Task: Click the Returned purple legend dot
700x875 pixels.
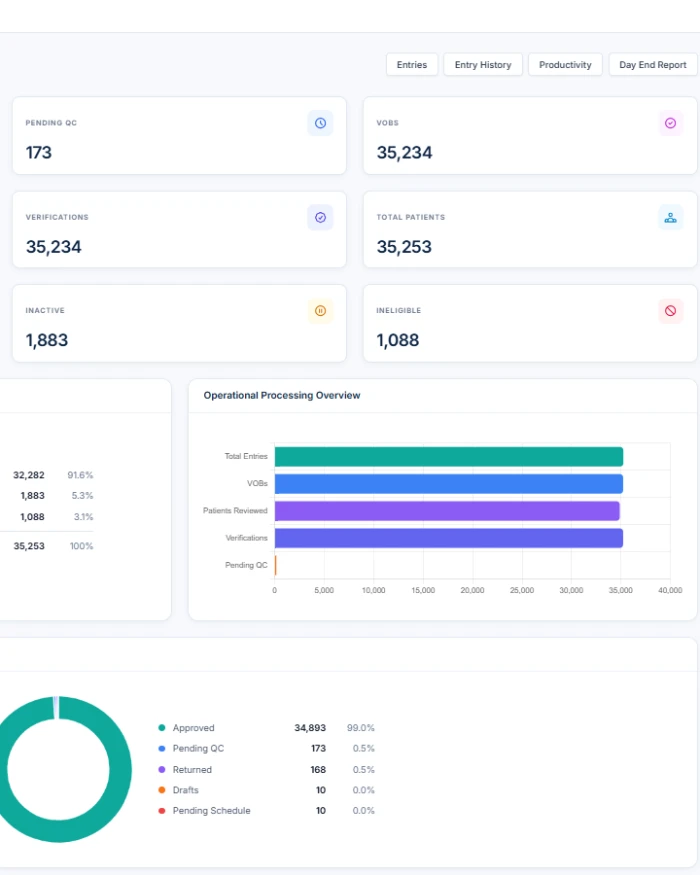Action: coord(162,770)
